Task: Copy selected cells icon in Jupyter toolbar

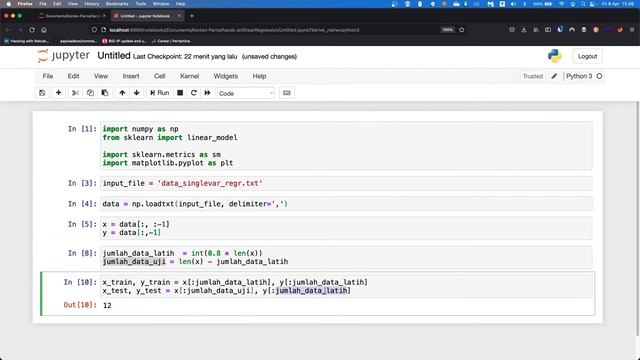Action: (x=90, y=93)
